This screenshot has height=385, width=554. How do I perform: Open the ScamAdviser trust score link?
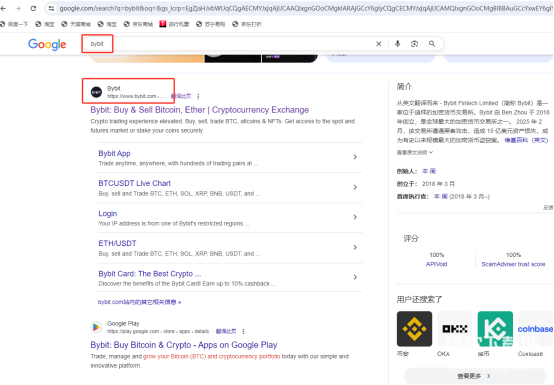point(513,264)
